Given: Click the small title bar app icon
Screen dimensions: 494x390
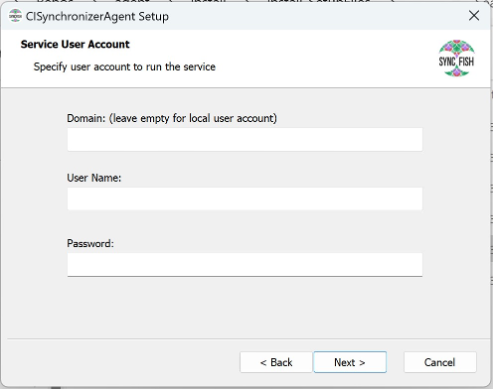Looking at the screenshot, I should (x=15, y=16).
